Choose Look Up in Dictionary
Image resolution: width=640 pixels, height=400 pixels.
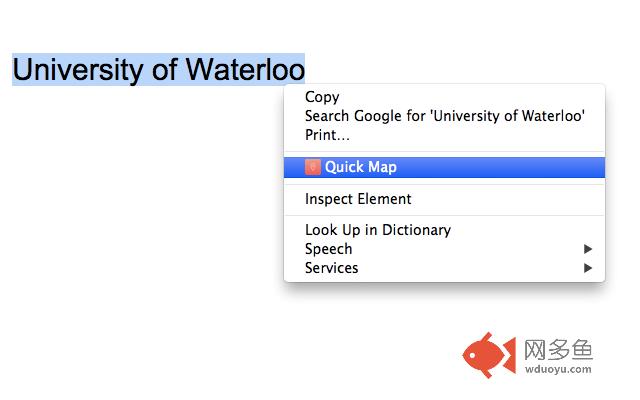coord(377,230)
